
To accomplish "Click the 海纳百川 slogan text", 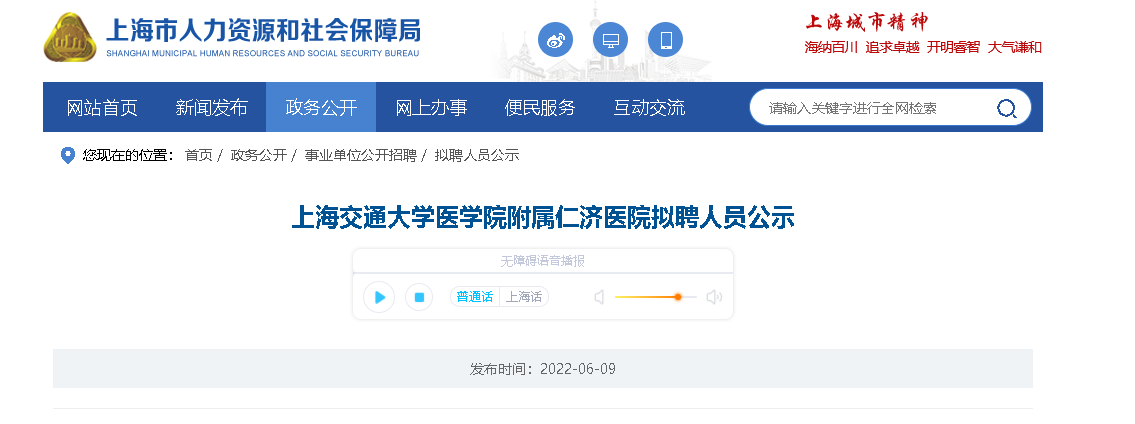I will [x=831, y=48].
